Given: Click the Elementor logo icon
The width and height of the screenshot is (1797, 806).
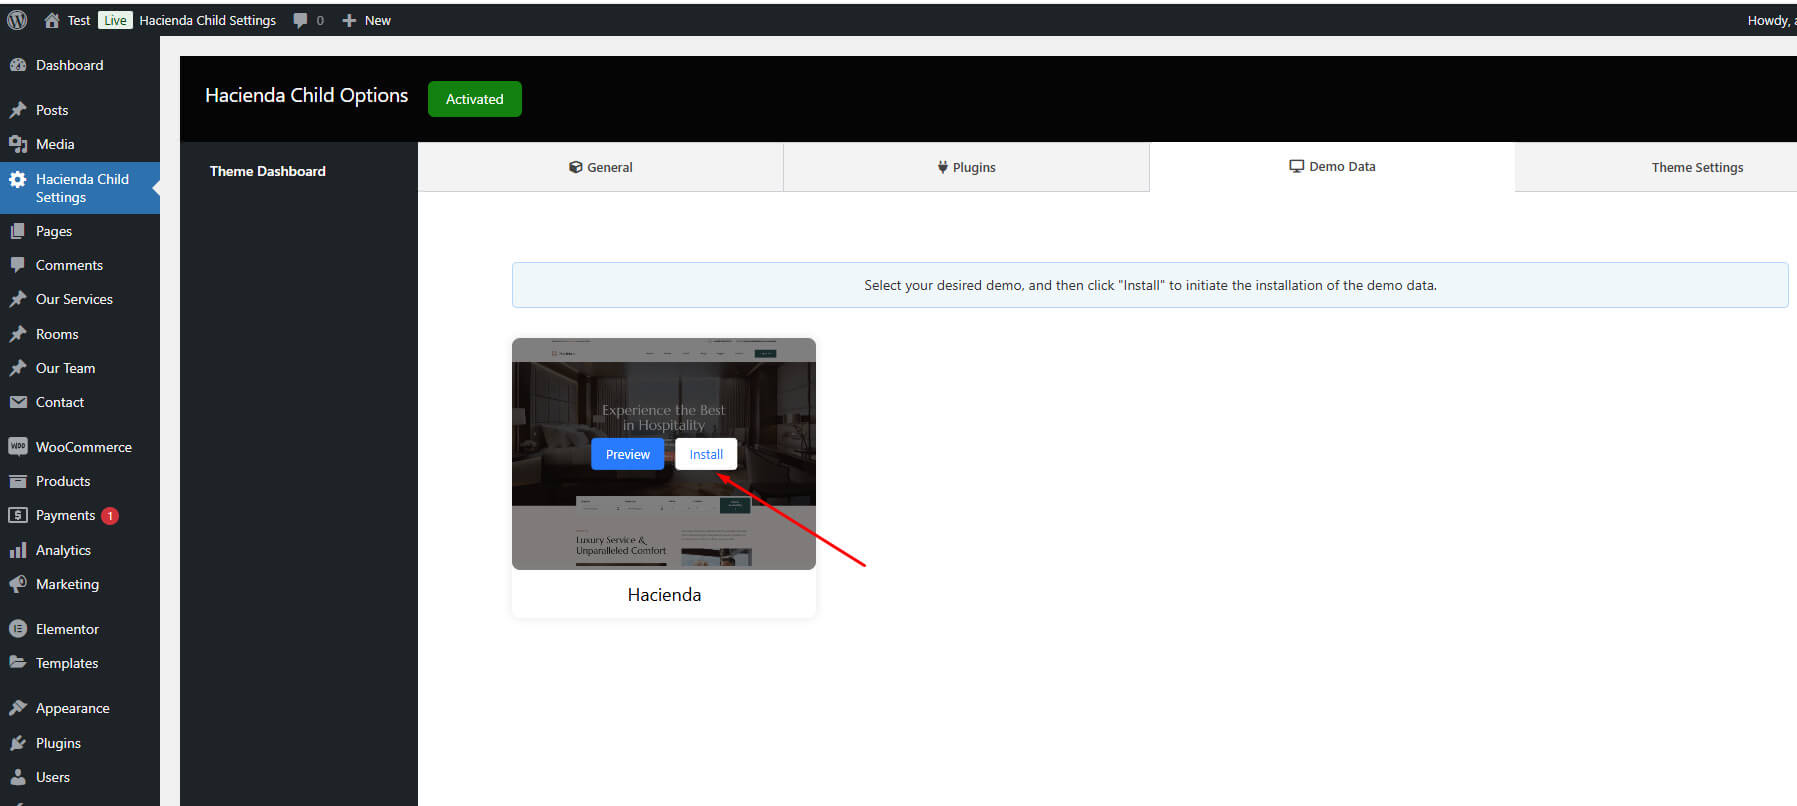Looking at the screenshot, I should (x=18, y=629).
